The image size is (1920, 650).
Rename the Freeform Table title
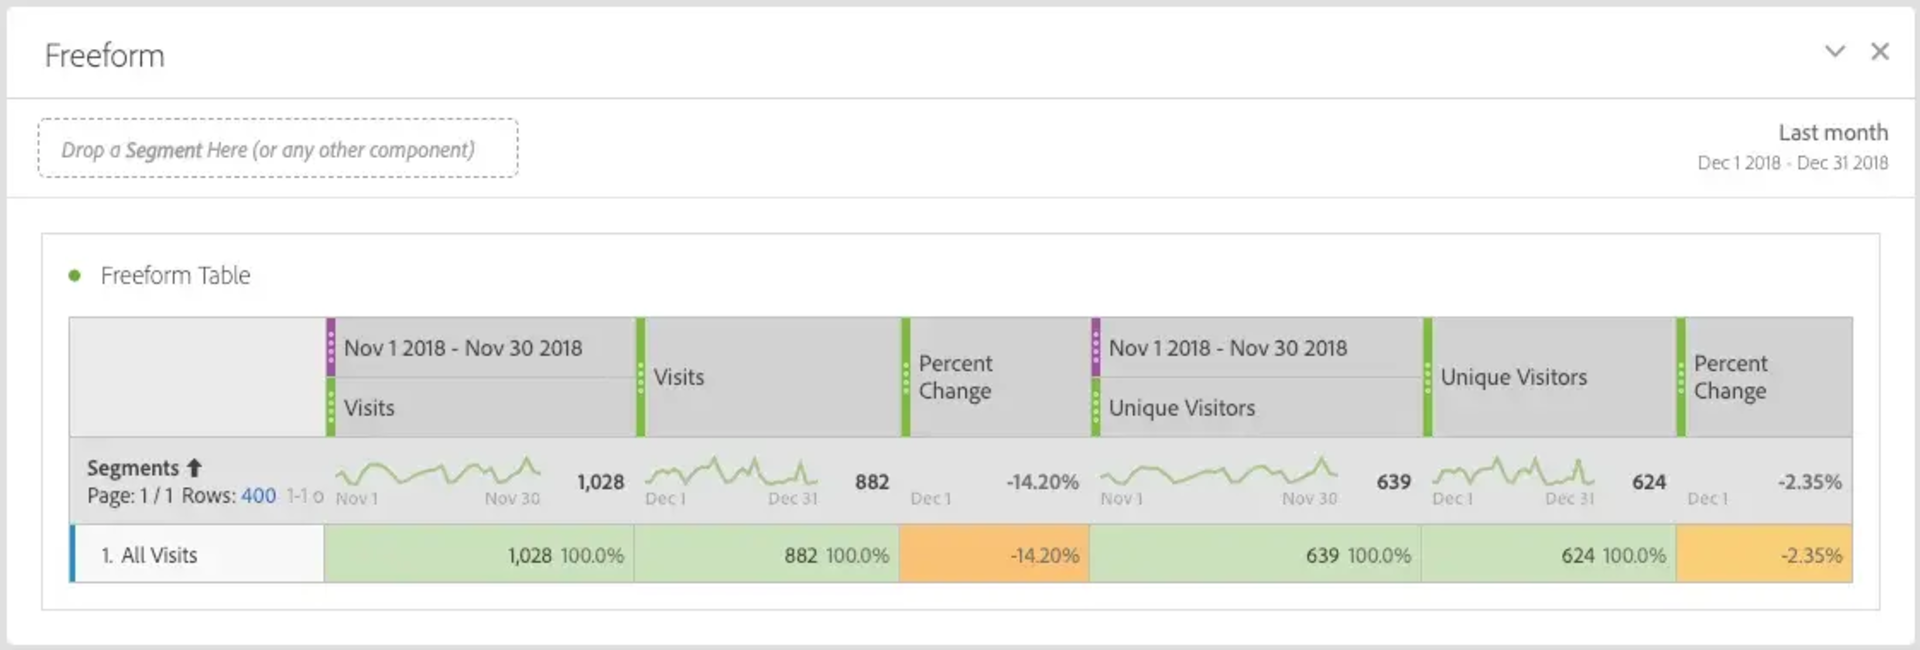(x=175, y=275)
